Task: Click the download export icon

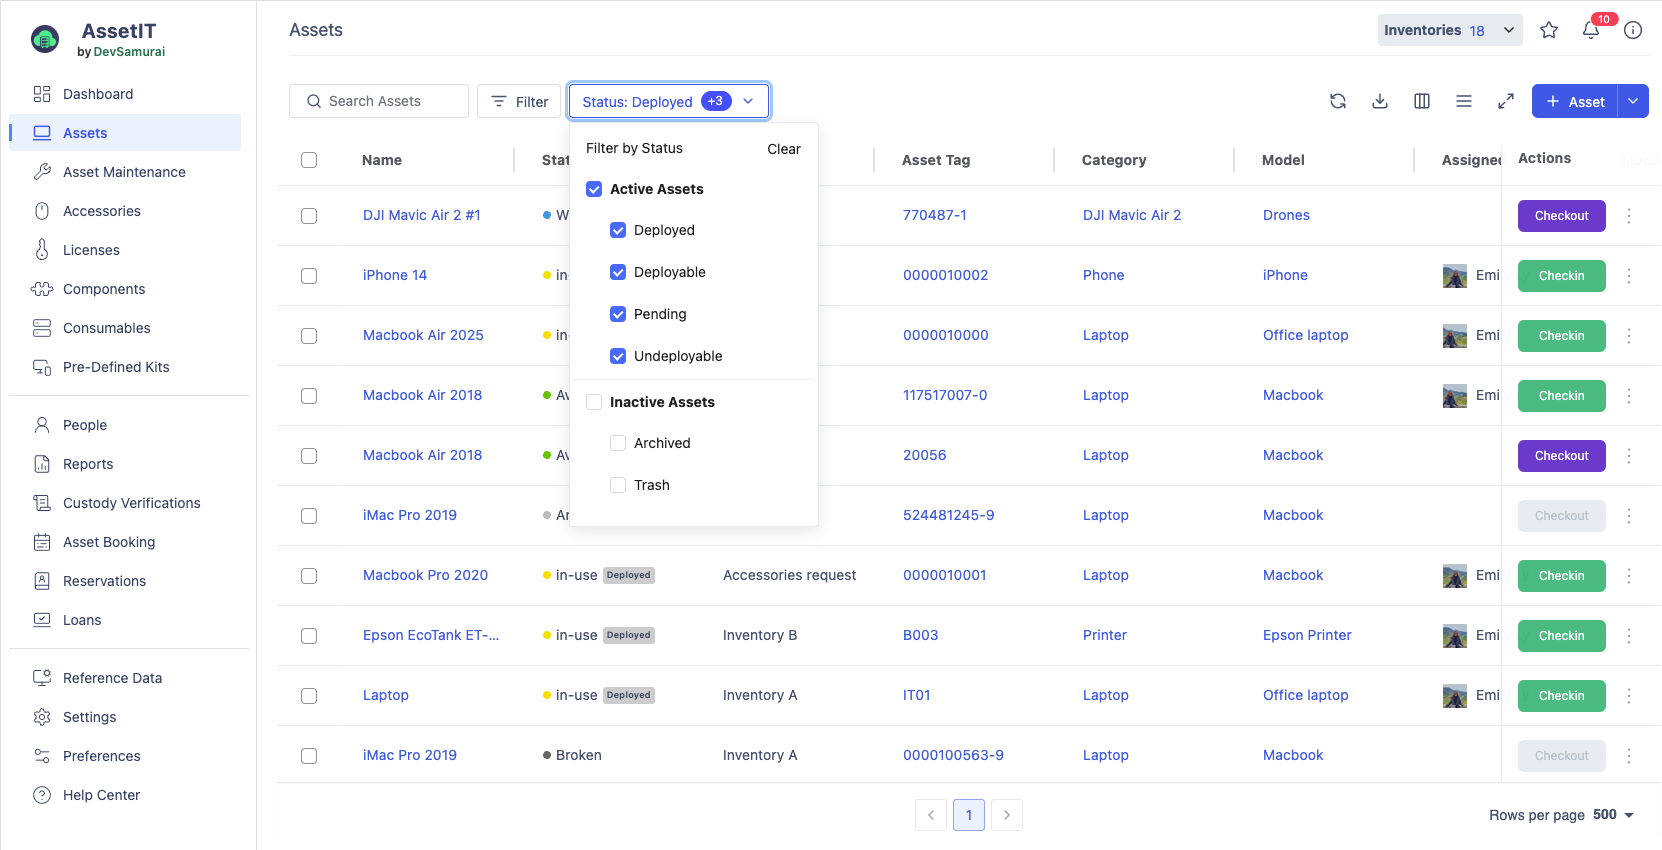Action: (1380, 101)
